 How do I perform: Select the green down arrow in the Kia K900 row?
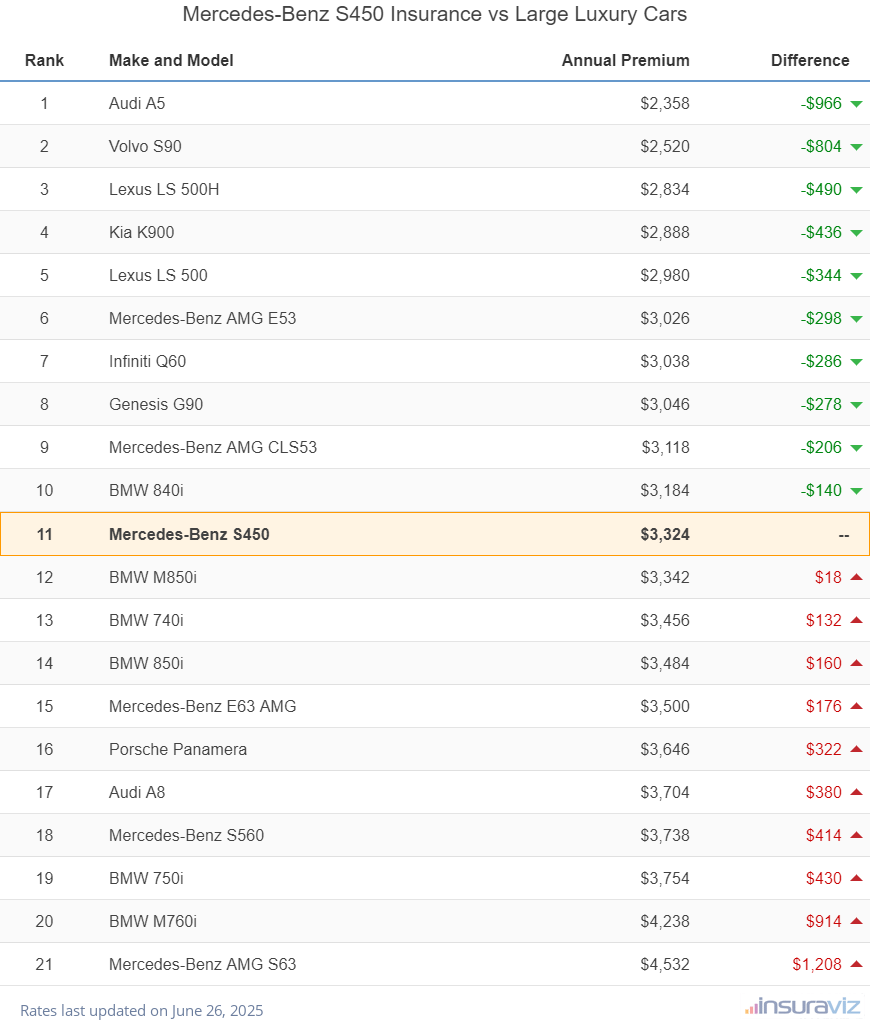(856, 234)
